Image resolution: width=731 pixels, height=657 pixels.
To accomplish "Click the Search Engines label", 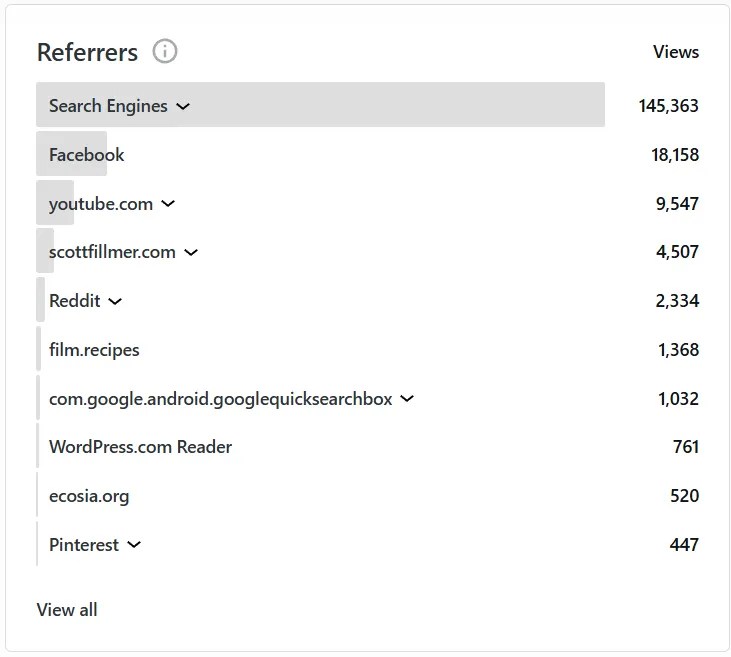I will pyautogui.click(x=108, y=106).
